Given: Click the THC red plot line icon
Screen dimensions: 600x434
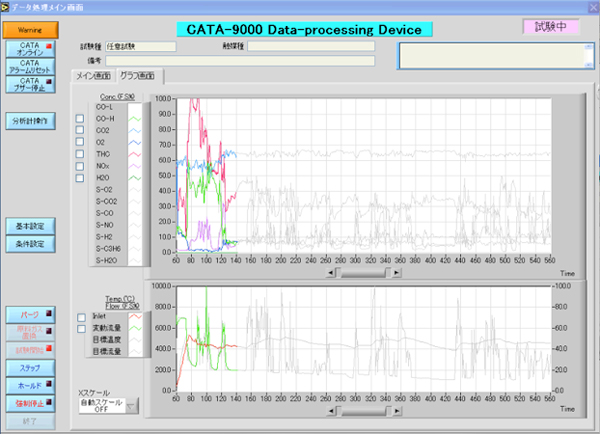Looking at the screenshot, I should click(x=134, y=154).
